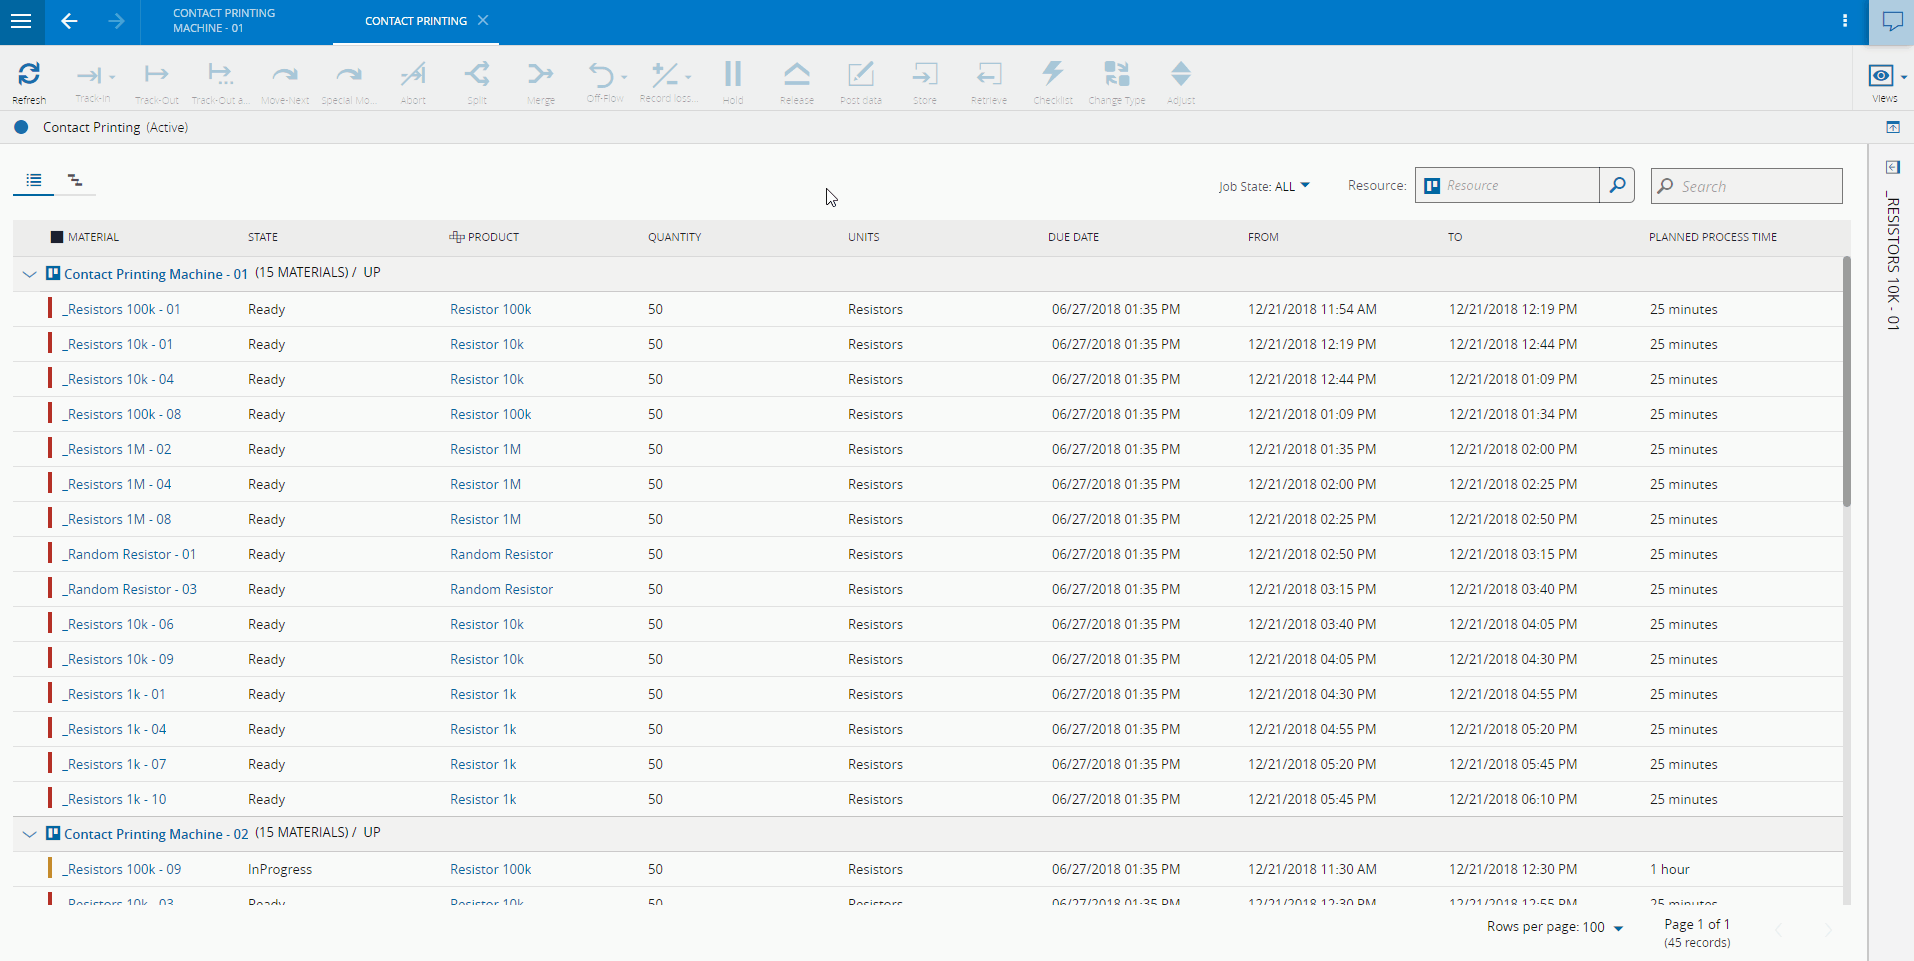Click the Hold toolbar icon
The width and height of the screenshot is (1914, 961).
(733, 75)
